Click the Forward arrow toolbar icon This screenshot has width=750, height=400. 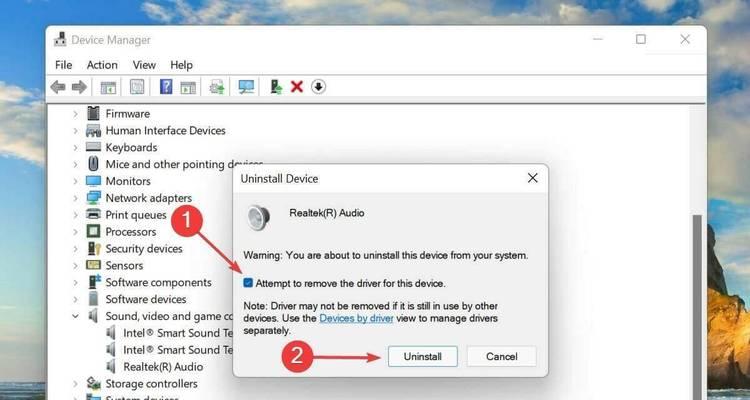(79, 87)
